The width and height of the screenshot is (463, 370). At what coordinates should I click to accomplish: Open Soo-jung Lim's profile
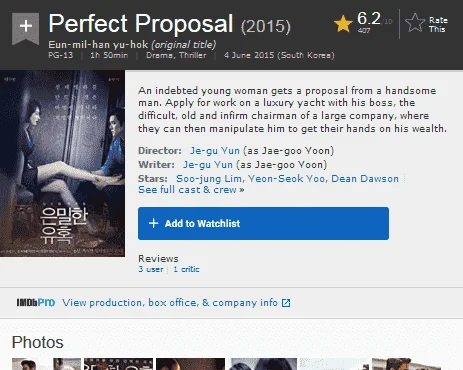click(210, 179)
